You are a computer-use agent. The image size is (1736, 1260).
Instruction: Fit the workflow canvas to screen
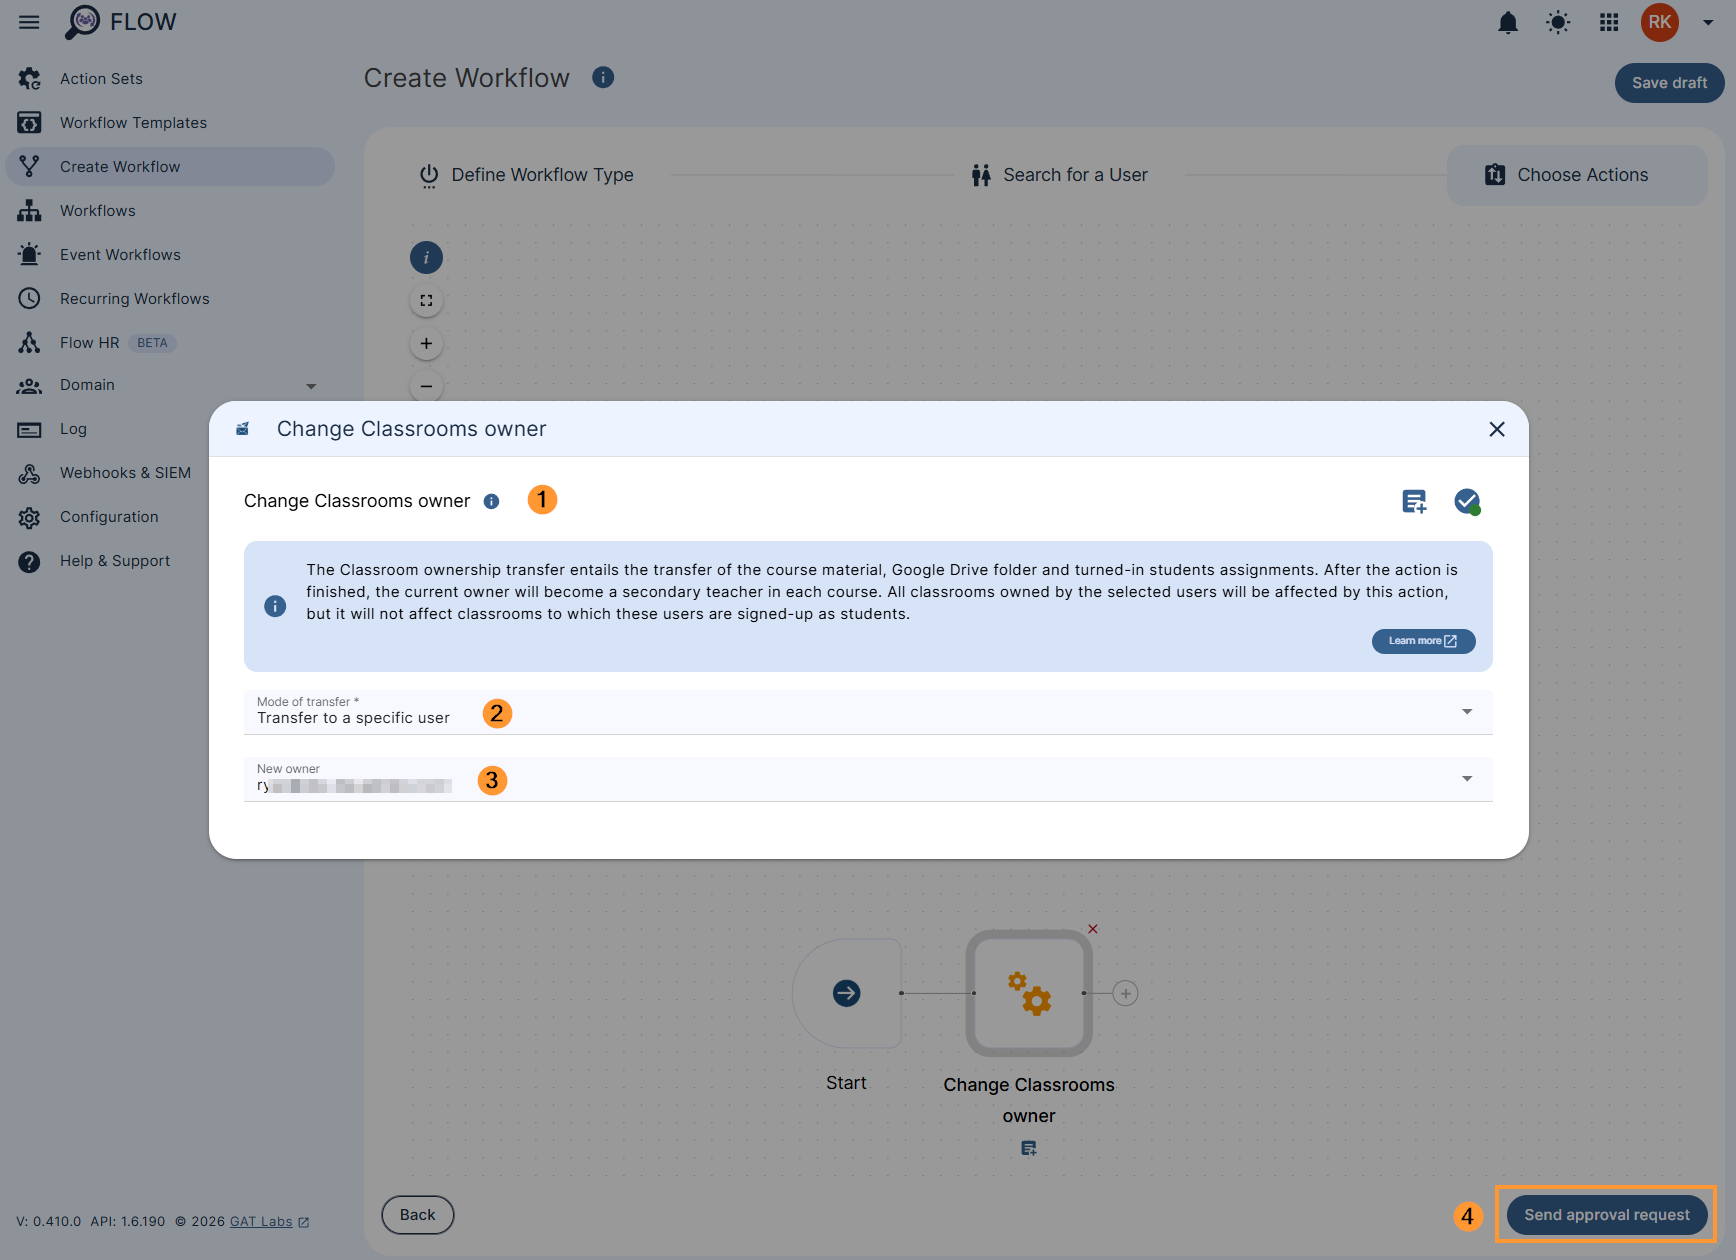[x=426, y=299]
